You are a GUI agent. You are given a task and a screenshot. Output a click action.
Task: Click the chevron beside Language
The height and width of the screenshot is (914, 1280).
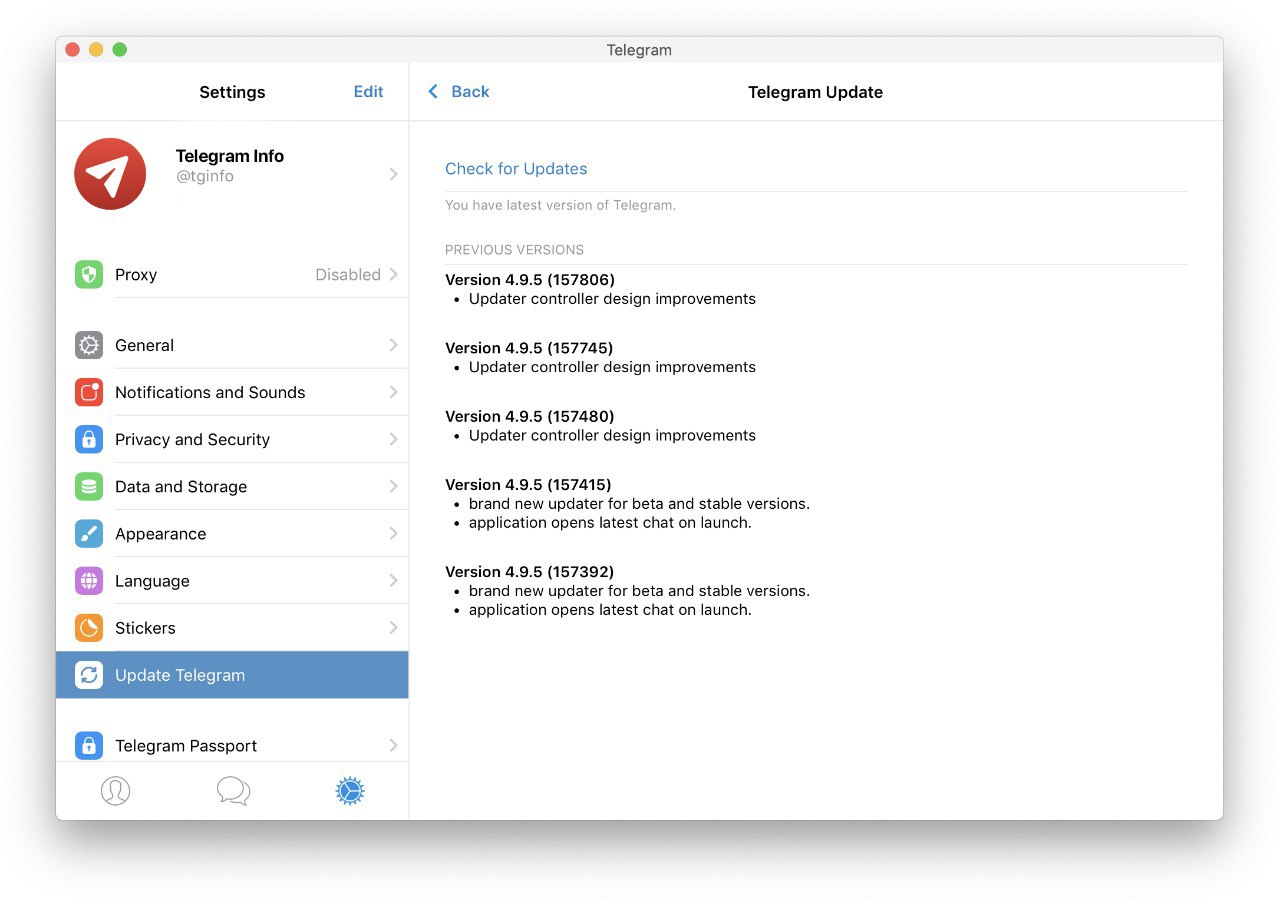coord(394,581)
